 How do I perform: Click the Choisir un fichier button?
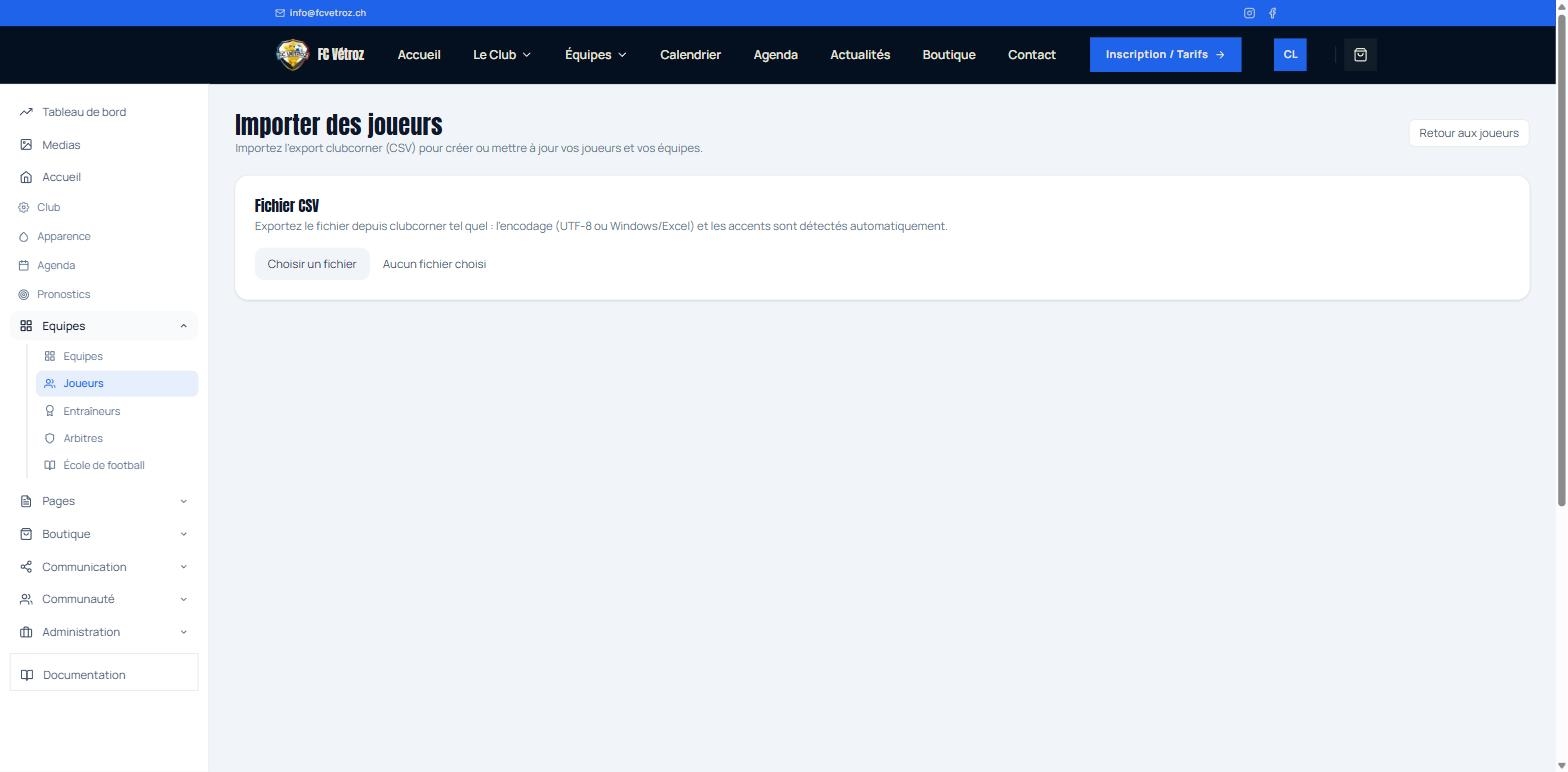coord(312,264)
